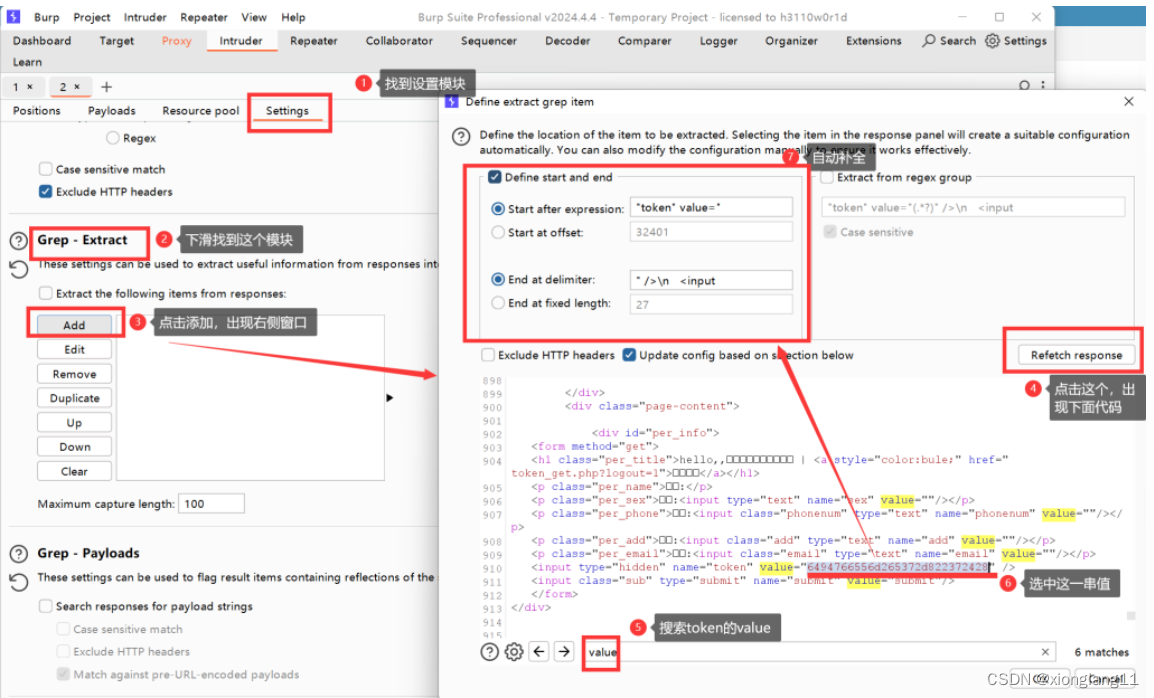
Task: Click the End at delimiter text field
Action: point(711,280)
